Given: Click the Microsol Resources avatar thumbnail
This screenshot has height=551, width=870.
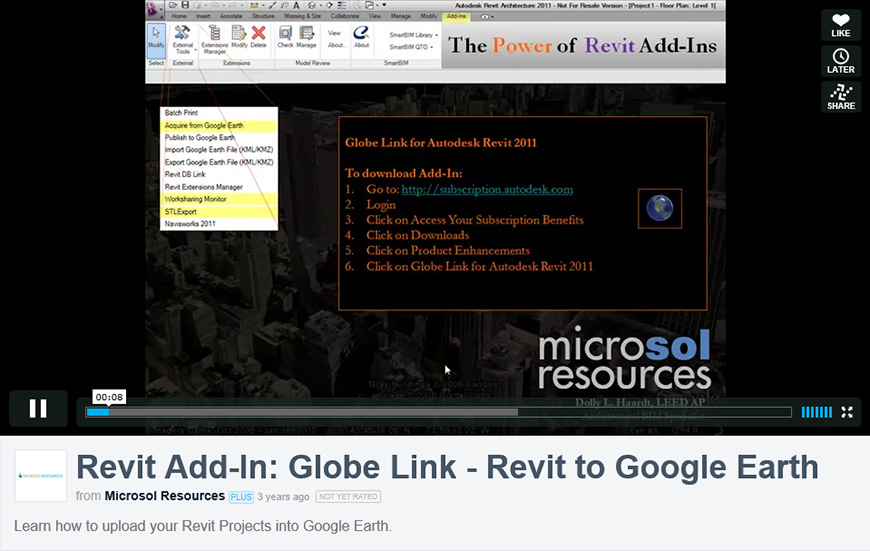Looking at the screenshot, I should tap(41, 476).
